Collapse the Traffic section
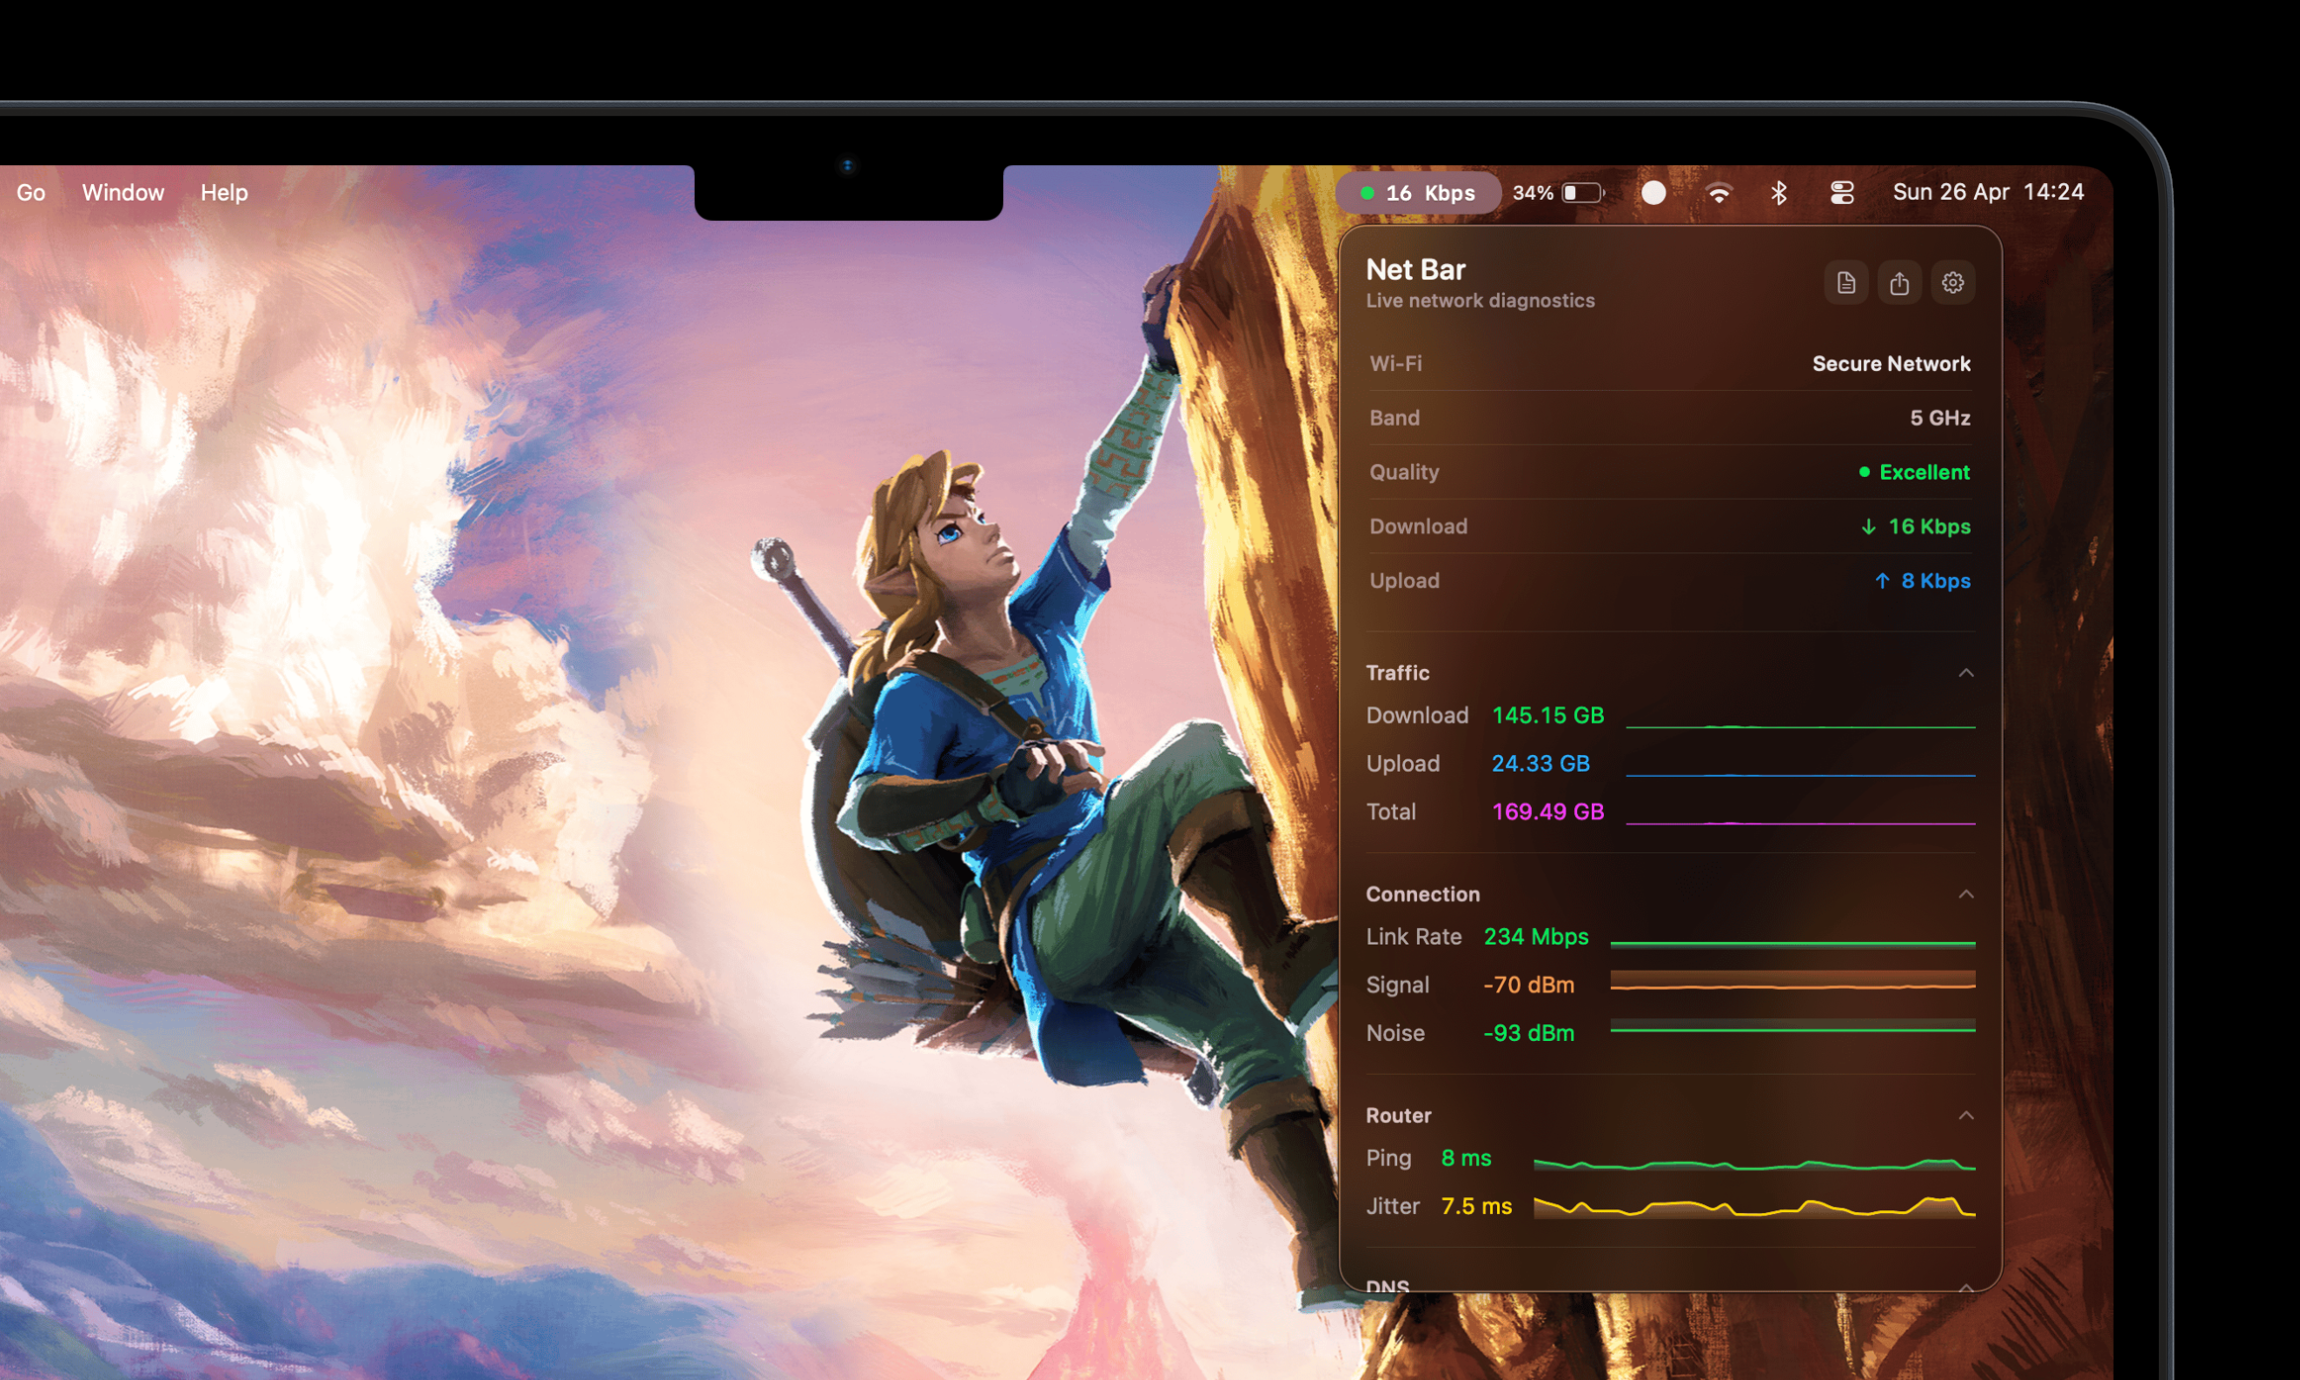The width and height of the screenshot is (2300, 1380). 1966,673
